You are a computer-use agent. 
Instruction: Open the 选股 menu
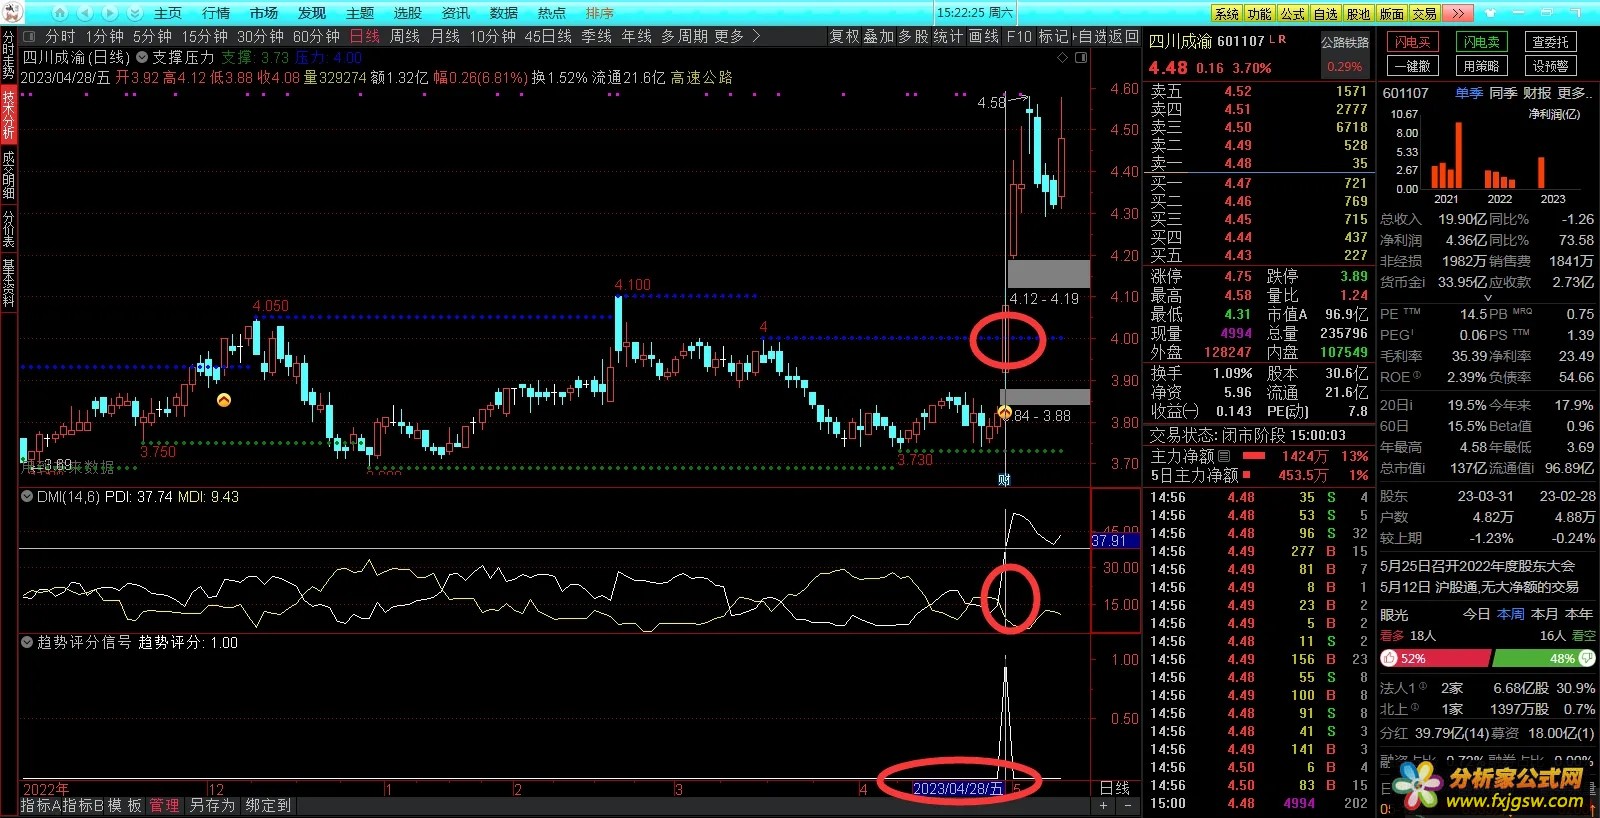pyautogui.click(x=407, y=13)
